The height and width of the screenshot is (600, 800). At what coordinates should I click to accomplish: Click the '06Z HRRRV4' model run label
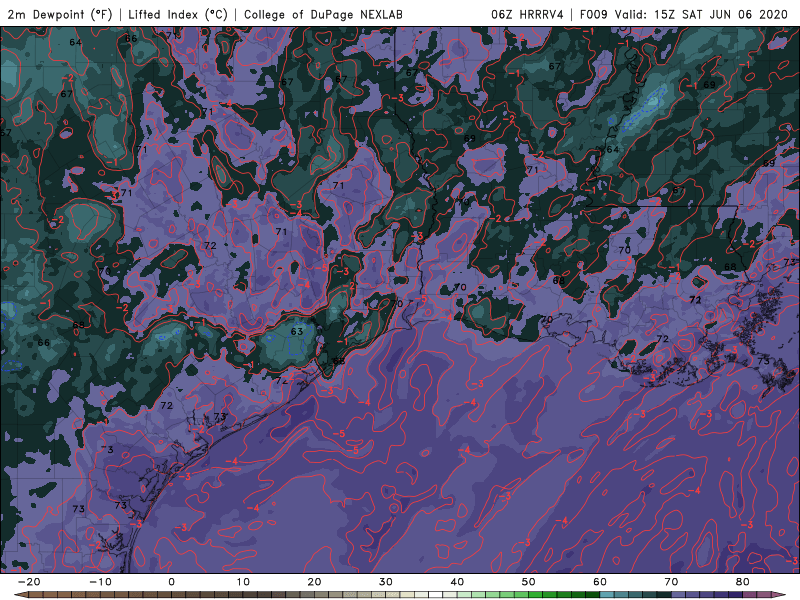[x=527, y=15]
